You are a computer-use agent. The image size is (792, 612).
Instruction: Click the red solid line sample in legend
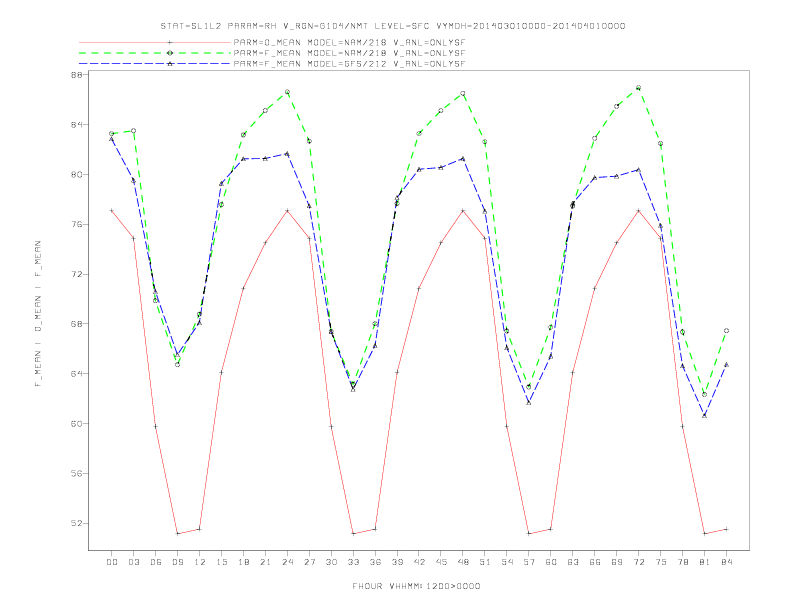[x=155, y=42]
